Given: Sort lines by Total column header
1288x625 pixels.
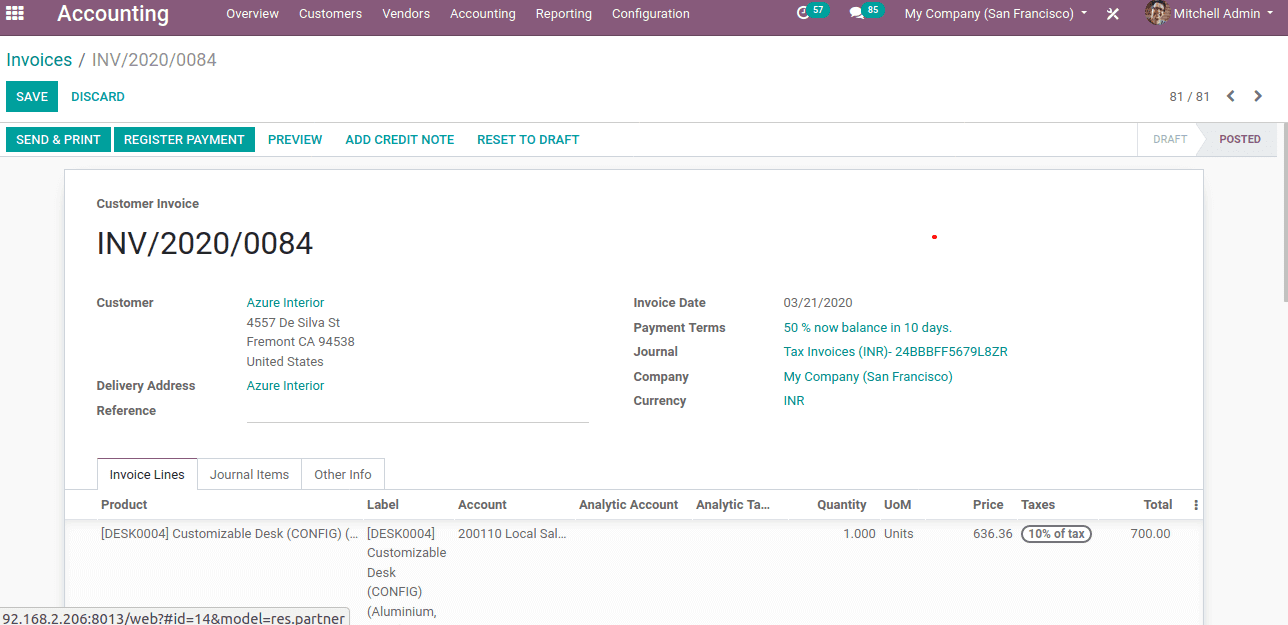Looking at the screenshot, I should [x=1158, y=505].
